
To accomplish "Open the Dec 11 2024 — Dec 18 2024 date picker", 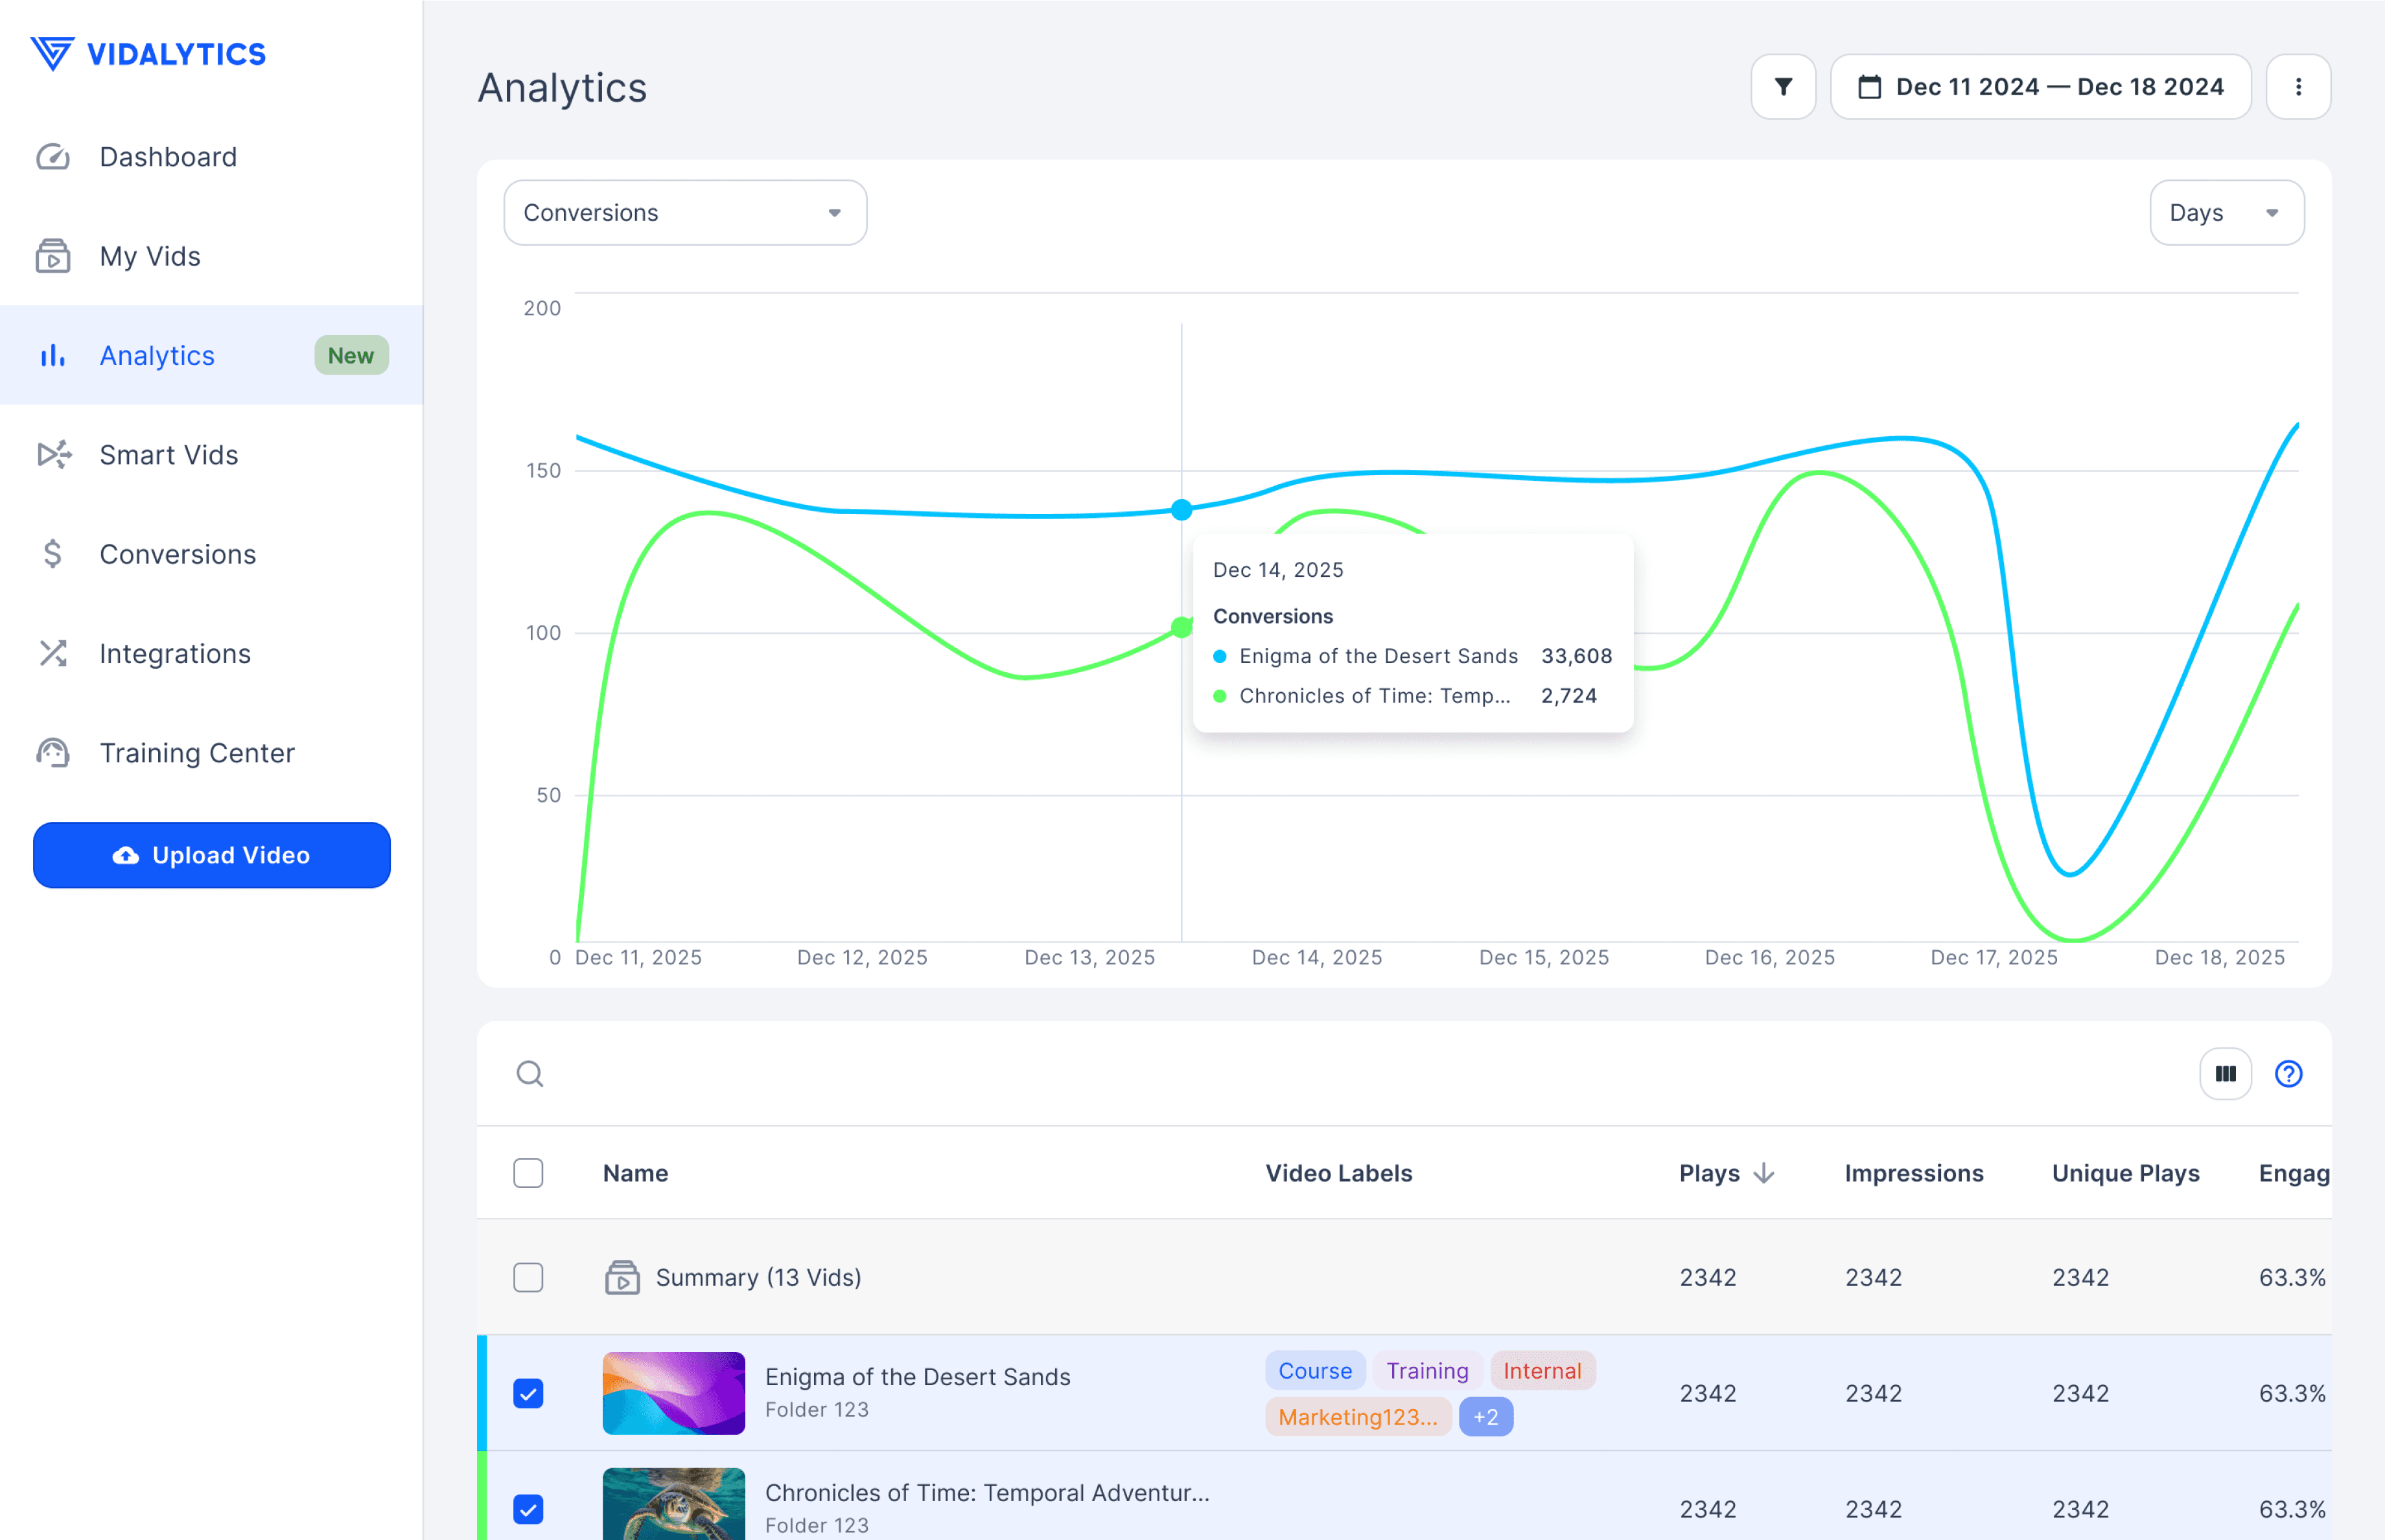I will point(2040,87).
